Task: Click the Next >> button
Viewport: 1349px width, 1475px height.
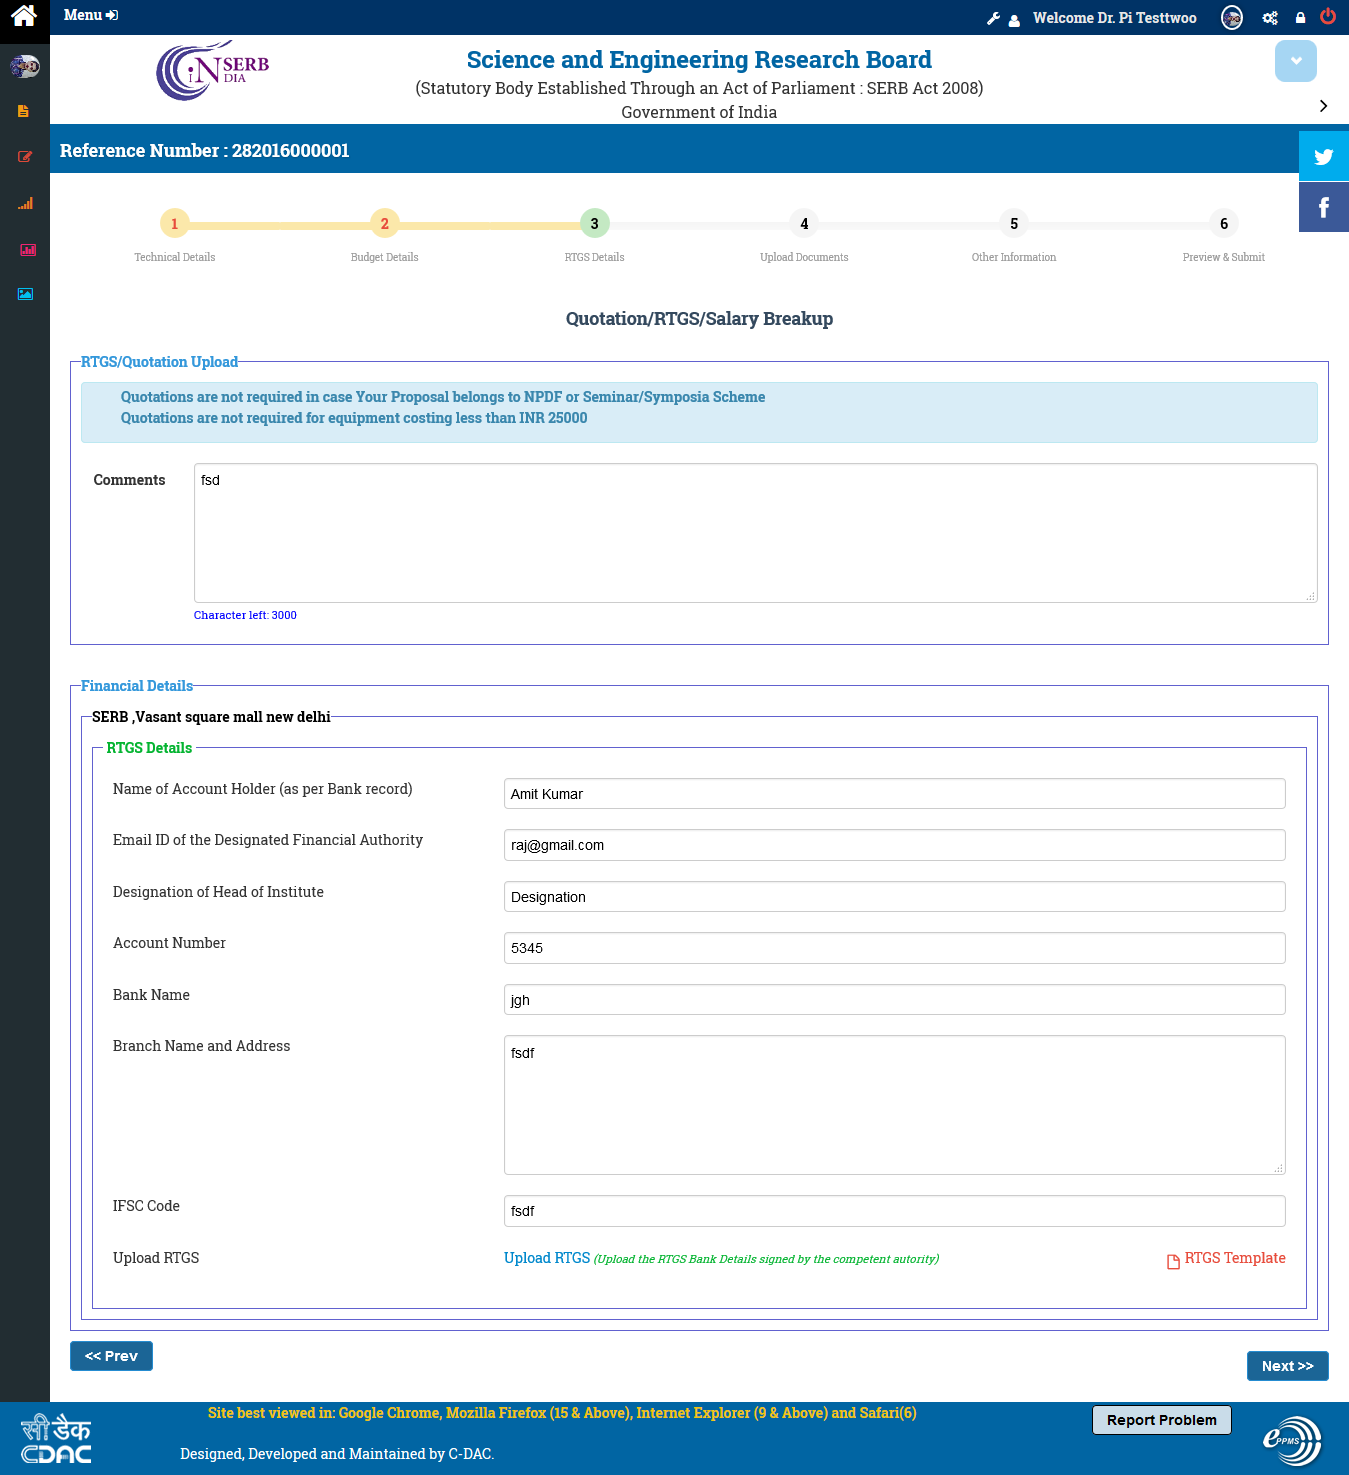Action: coord(1286,1366)
